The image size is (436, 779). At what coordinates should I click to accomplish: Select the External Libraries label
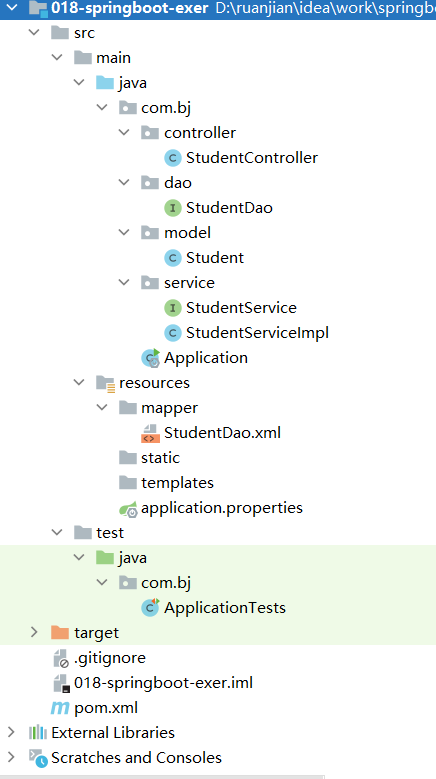pos(113,733)
